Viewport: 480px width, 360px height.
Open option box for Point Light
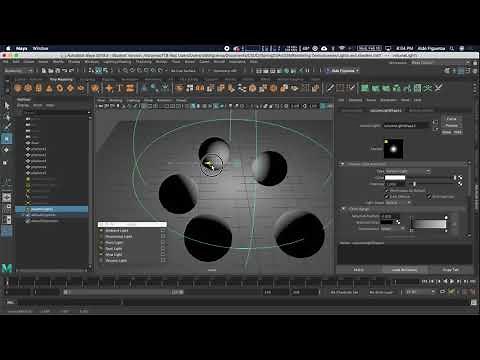coord(163,243)
